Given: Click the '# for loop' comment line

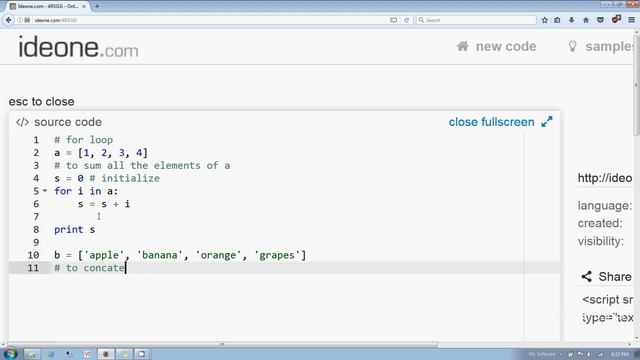Looking at the screenshot, I should click(83, 140).
